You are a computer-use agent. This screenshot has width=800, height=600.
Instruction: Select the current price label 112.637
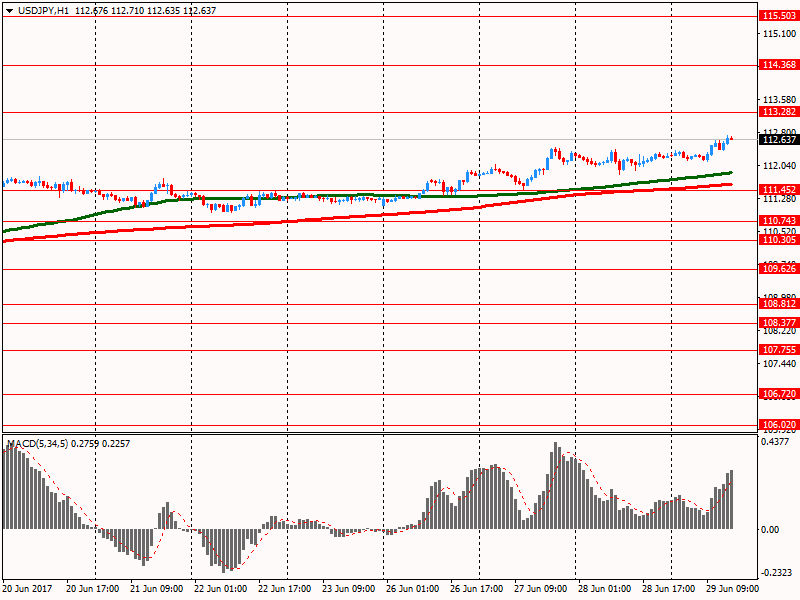coord(779,139)
